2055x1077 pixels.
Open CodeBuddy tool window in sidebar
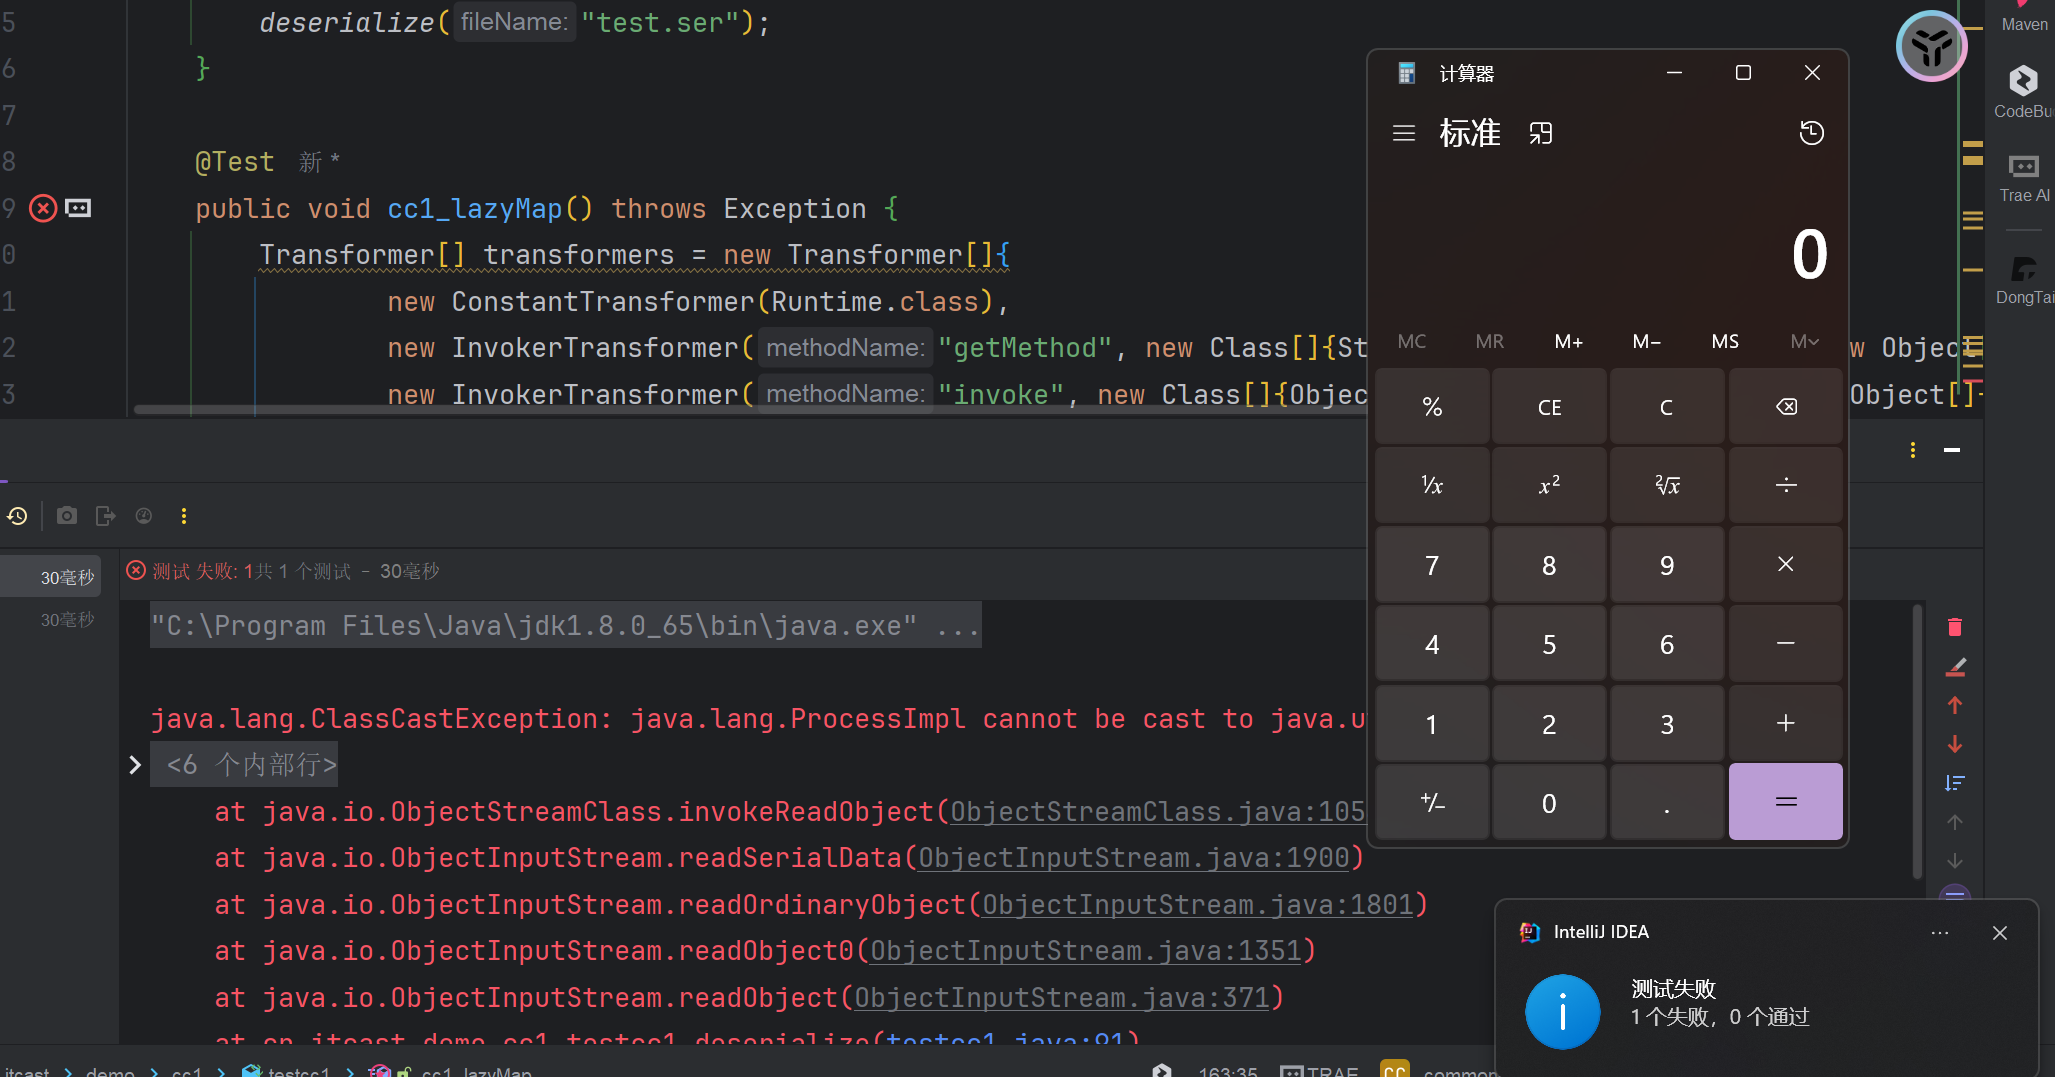[2022, 90]
